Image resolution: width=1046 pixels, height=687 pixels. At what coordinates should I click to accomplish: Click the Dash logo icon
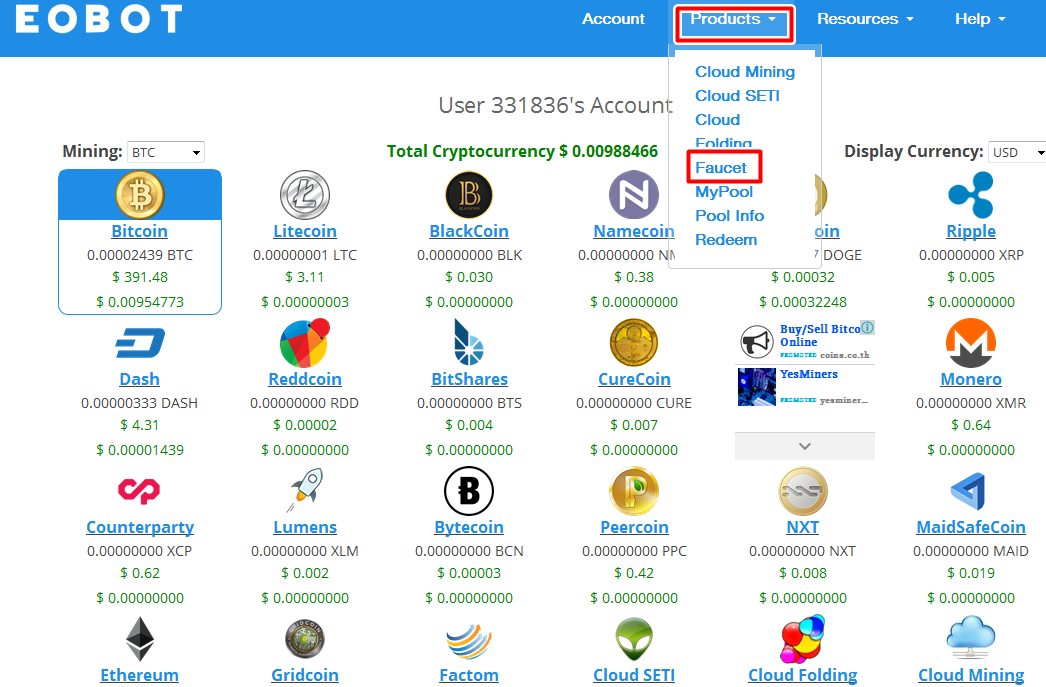[x=139, y=343]
